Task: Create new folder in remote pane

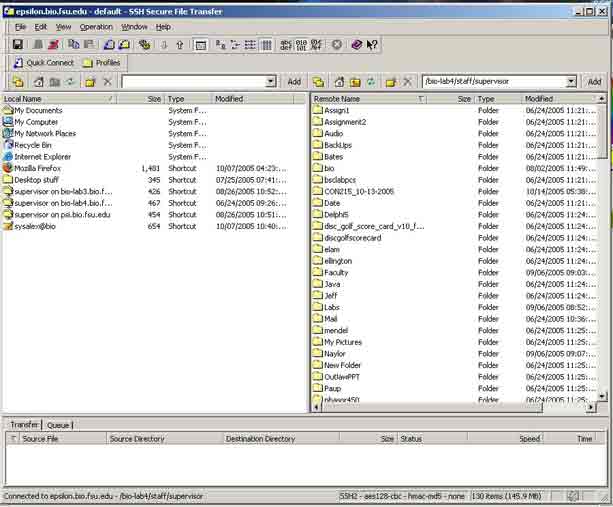Action: click(391, 82)
